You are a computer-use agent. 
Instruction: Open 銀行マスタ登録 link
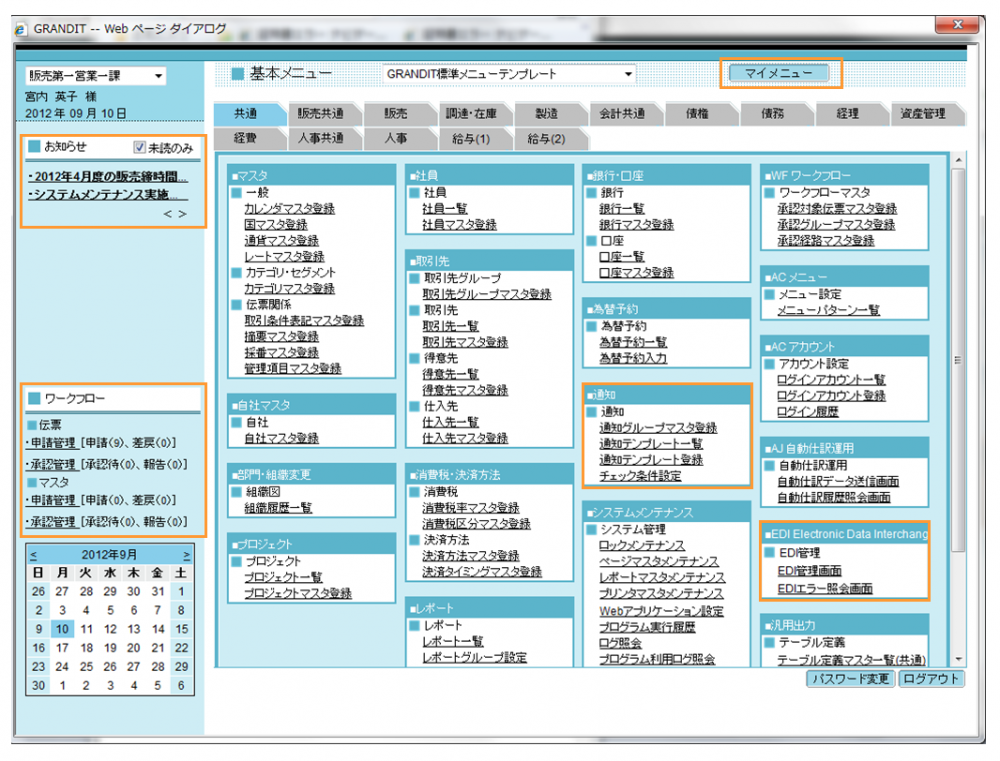click(x=636, y=225)
